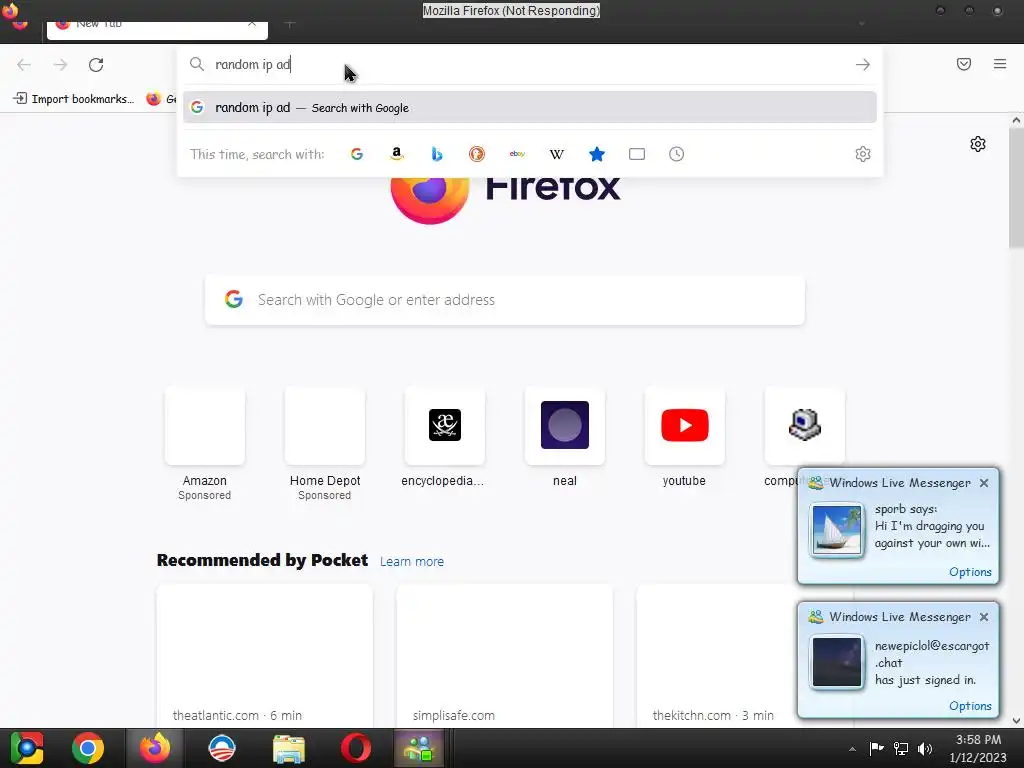Search this time with Amazon icon

coord(396,154)
